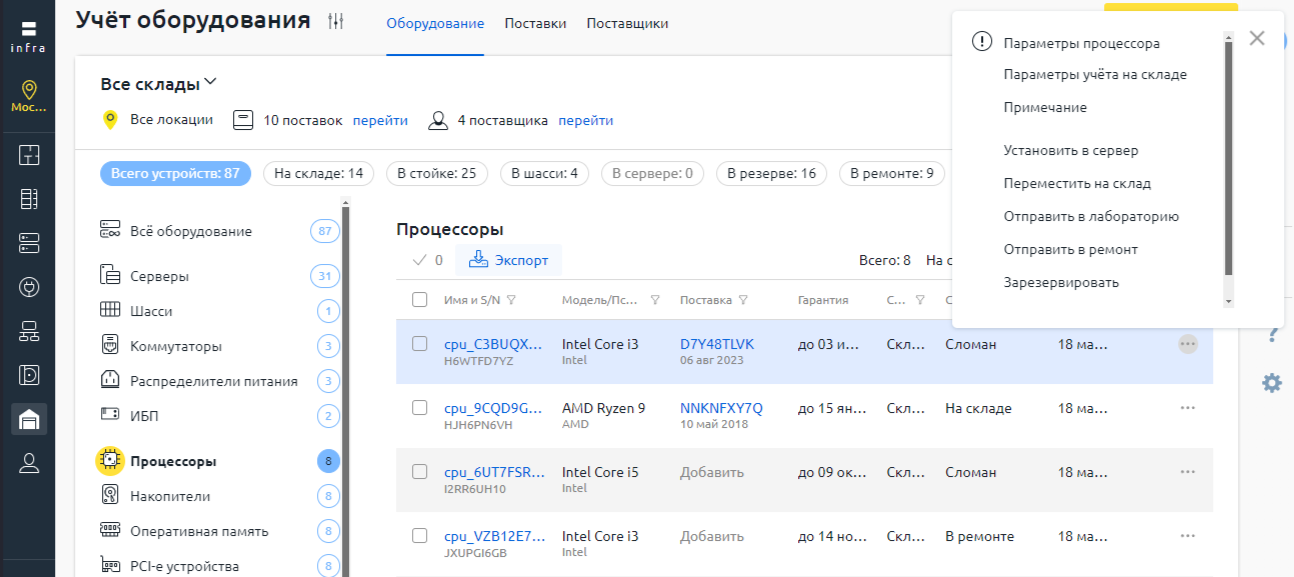Screen dimensions: 1294x577
Task: Click the filter settings icon beside the title
Action: (336, 22)
